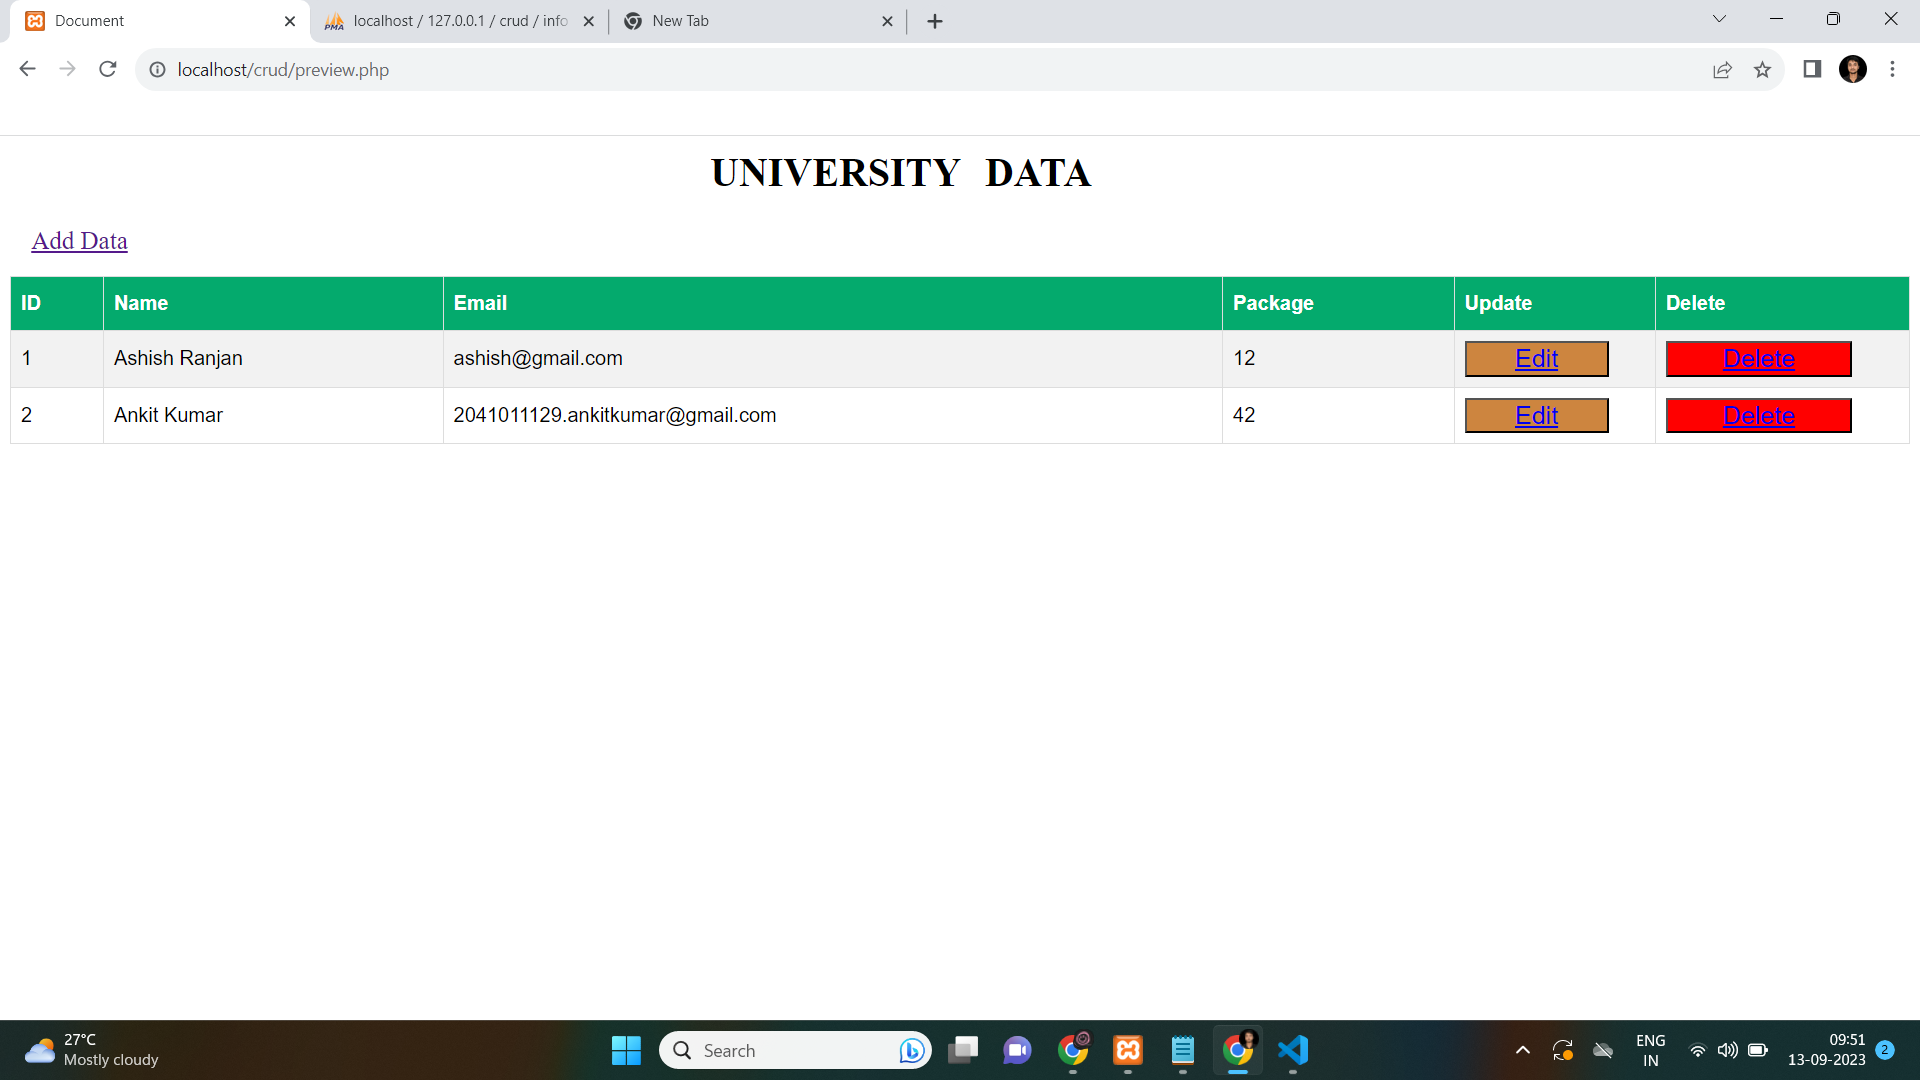Click the volume icon in system tray
Image resolution: width=1920 pixels, height=1080 pixels.
(x=1728, y=1050)
